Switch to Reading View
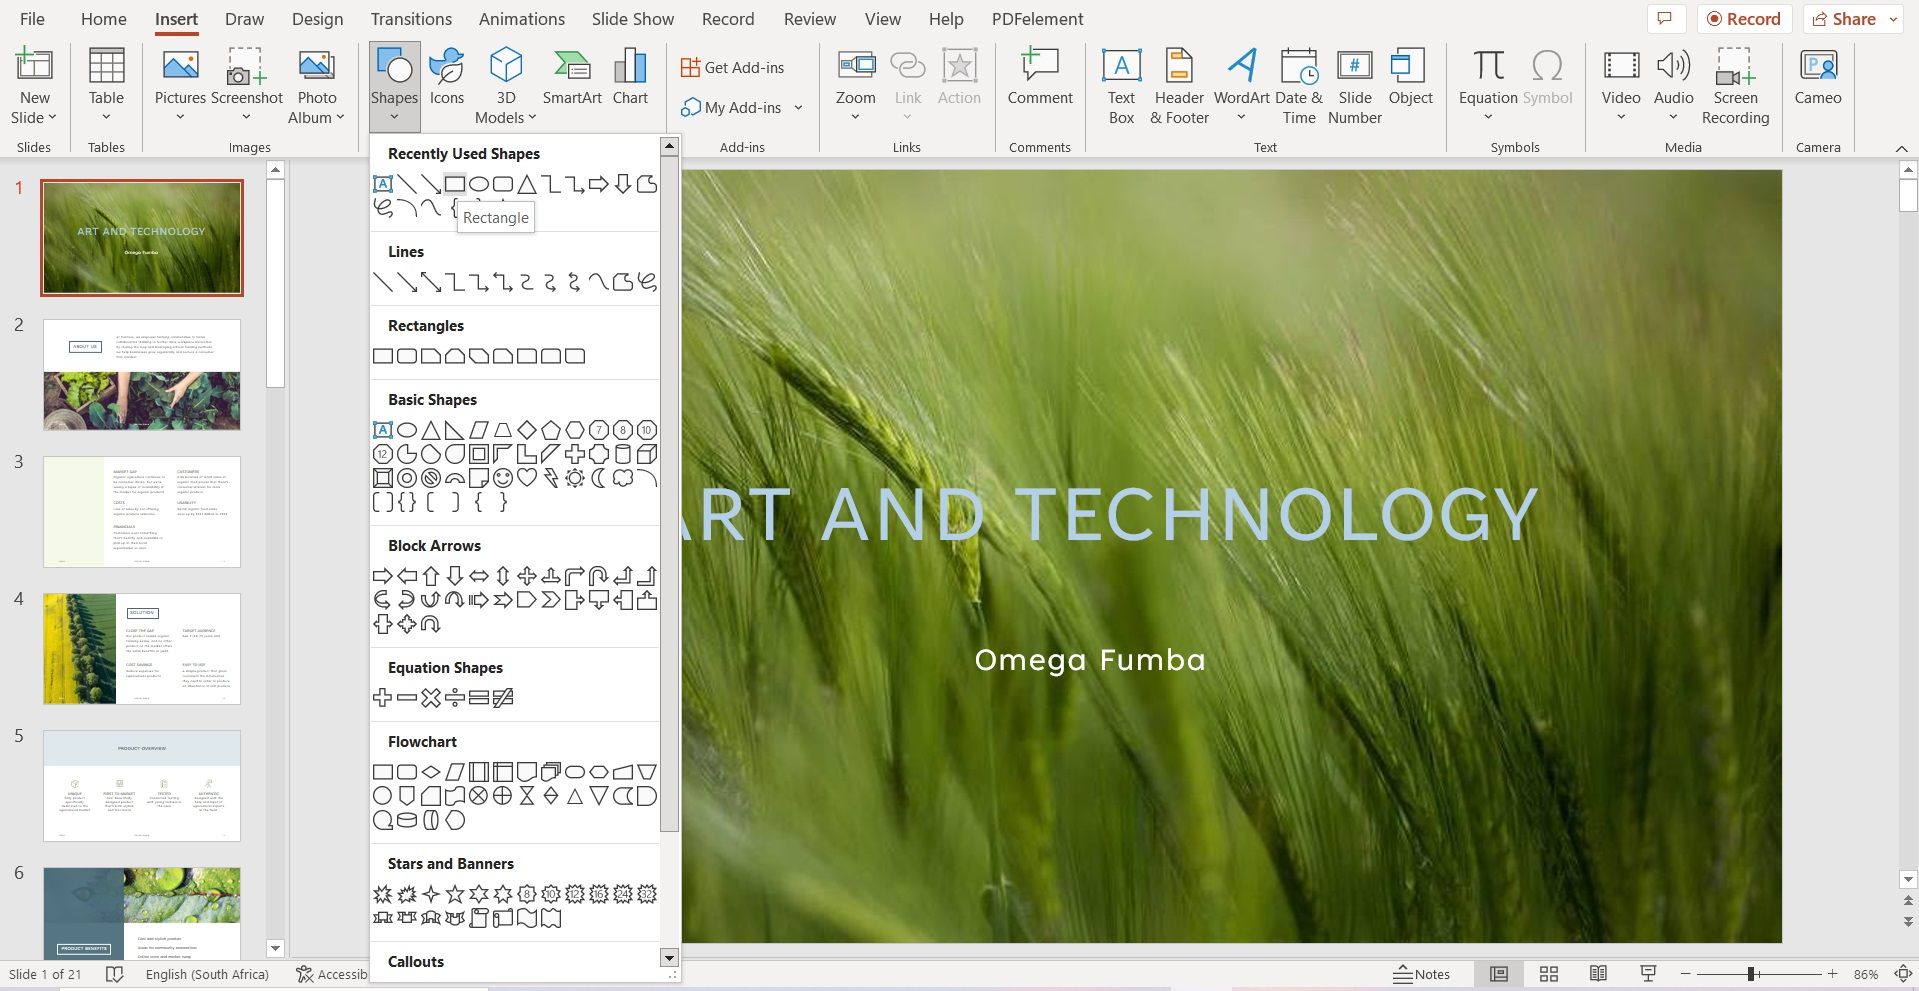 pyautogui.click(x=1598, y=974)
